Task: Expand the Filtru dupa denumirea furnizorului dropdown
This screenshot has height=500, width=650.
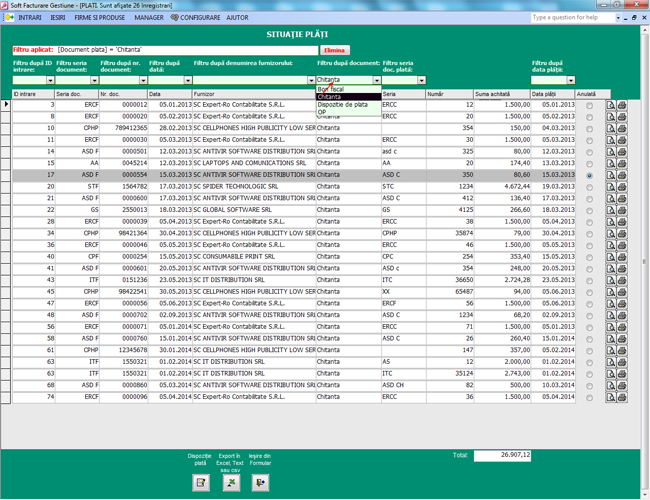Action: [311, 80]
